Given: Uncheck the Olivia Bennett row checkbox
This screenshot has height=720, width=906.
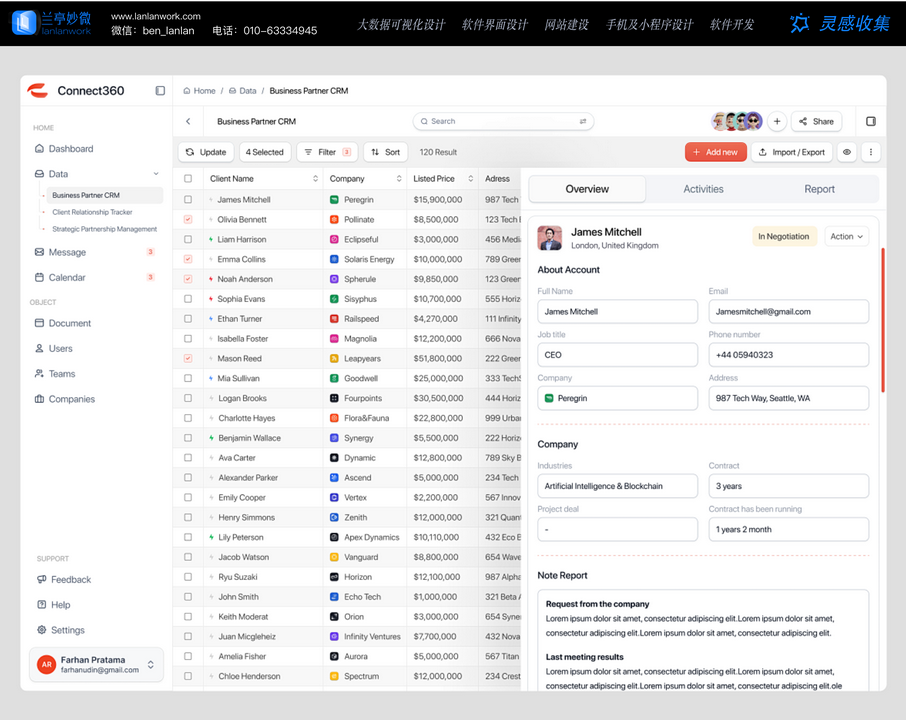Looking at the screenshot, I should 188,220.
